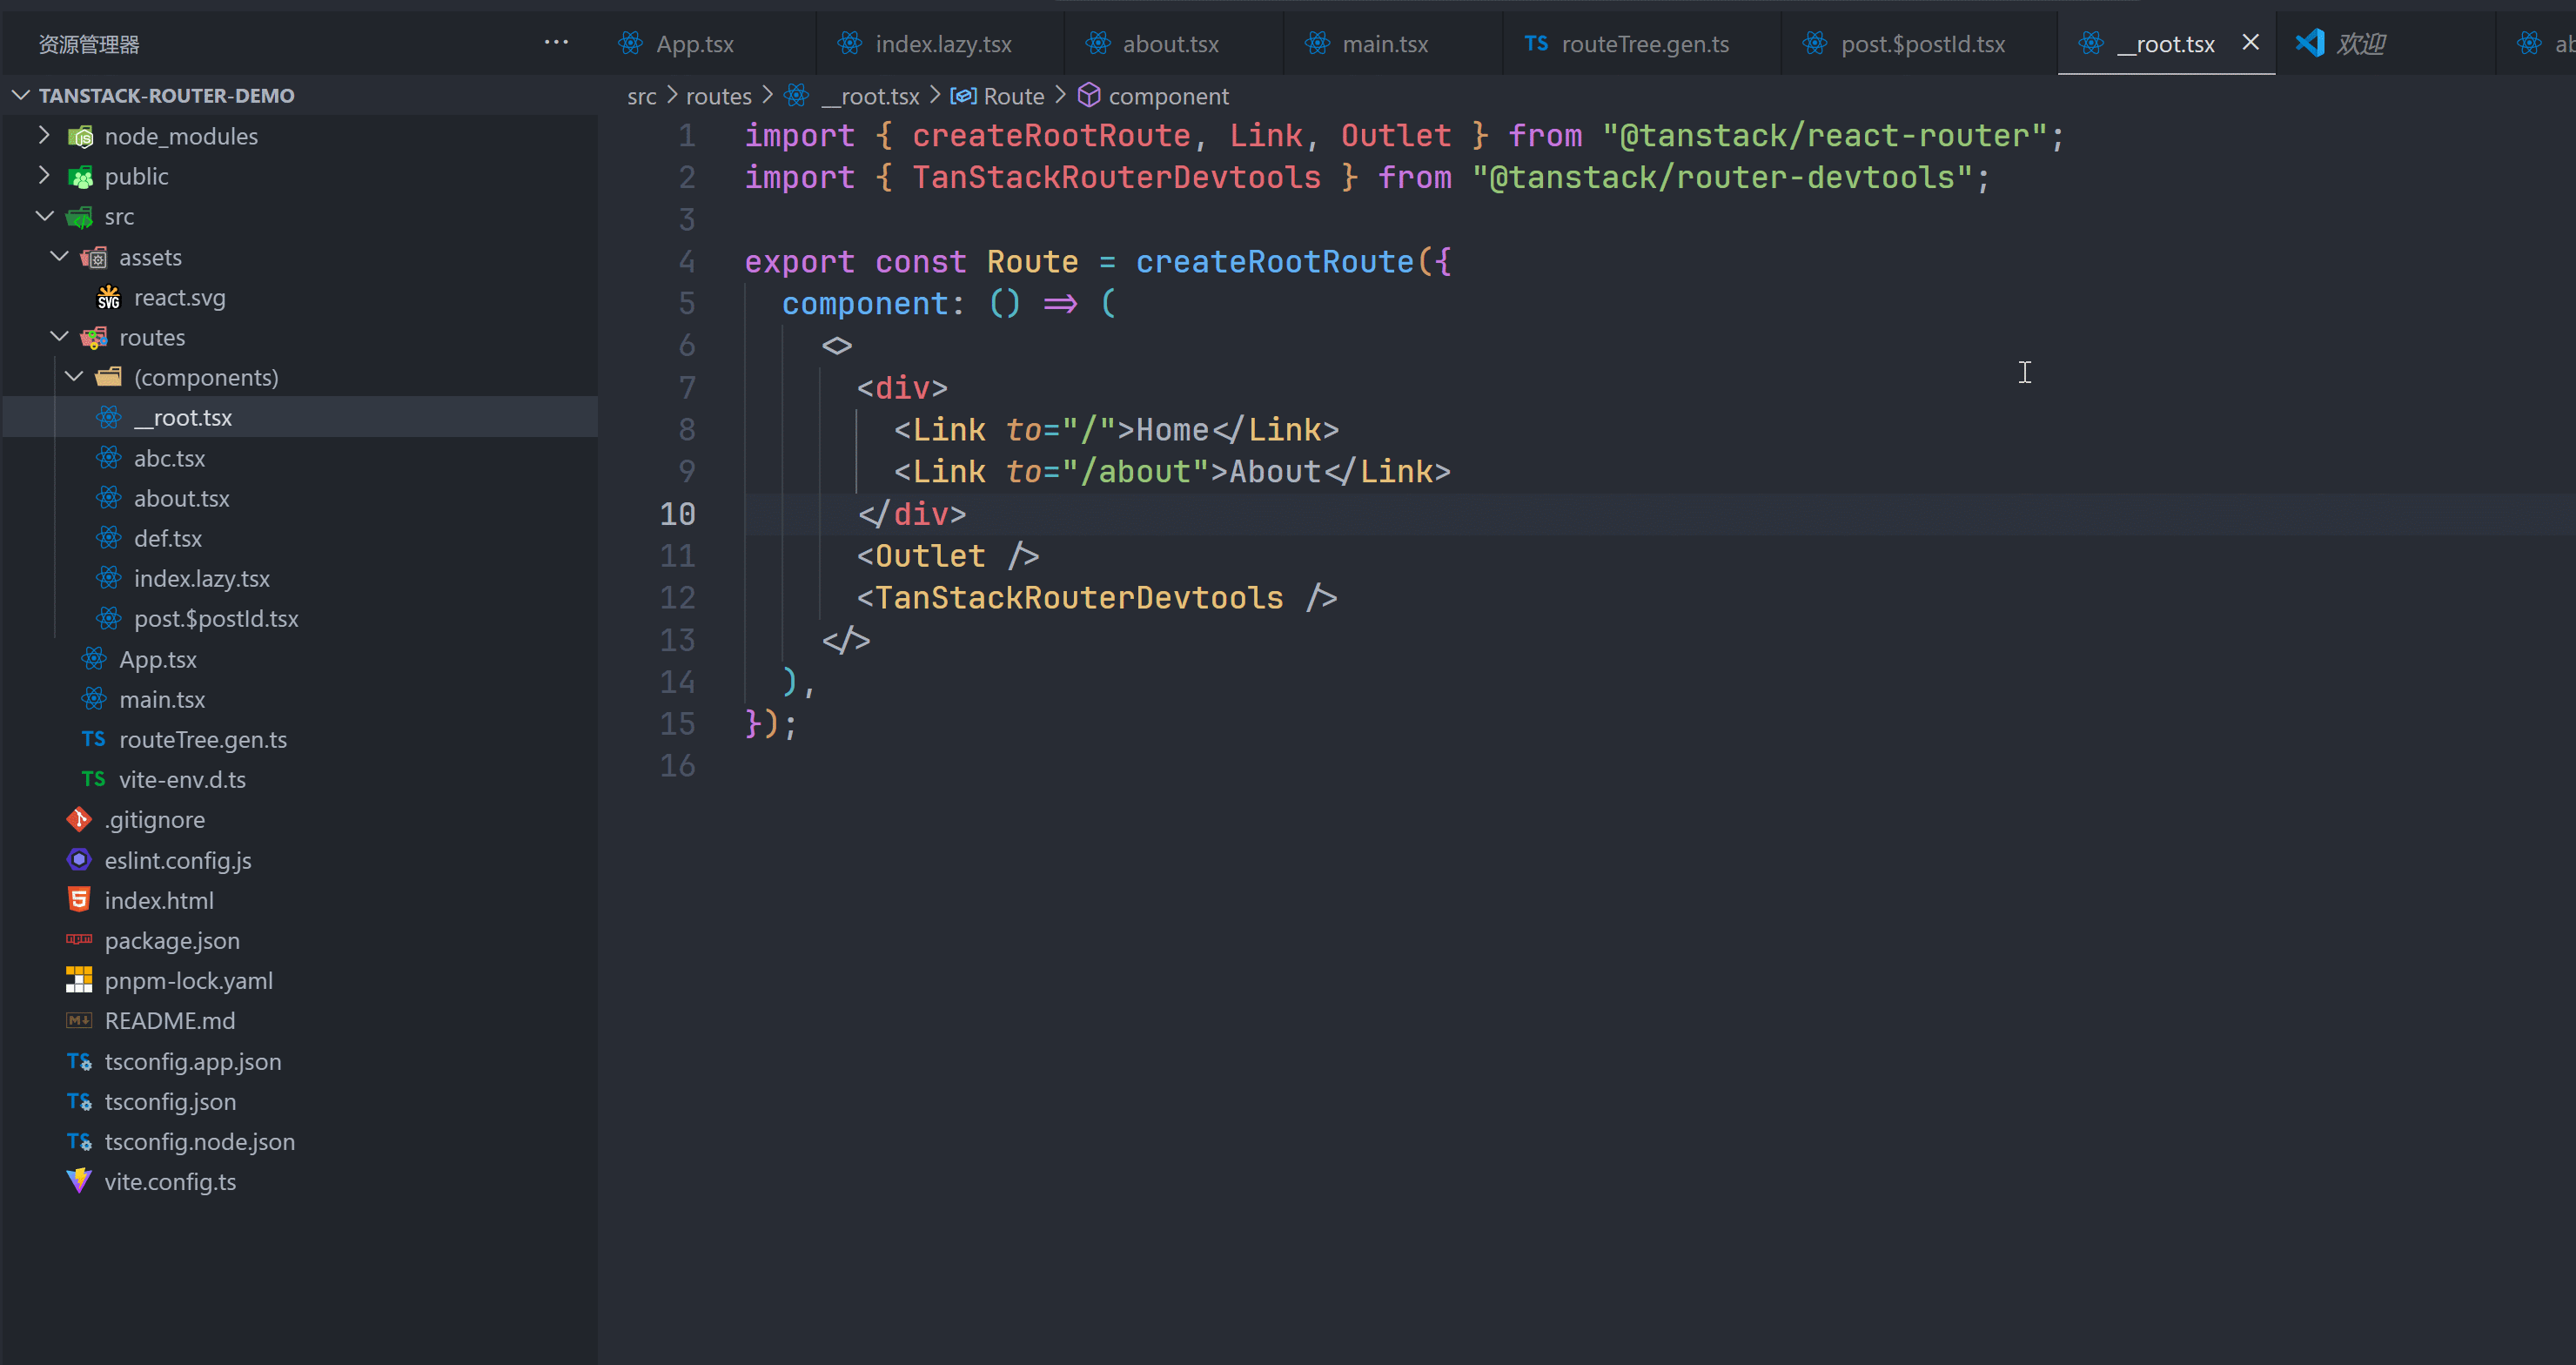
Task: Click VS Code logo on the 欢迎 tab
Action: (2309, 44)
